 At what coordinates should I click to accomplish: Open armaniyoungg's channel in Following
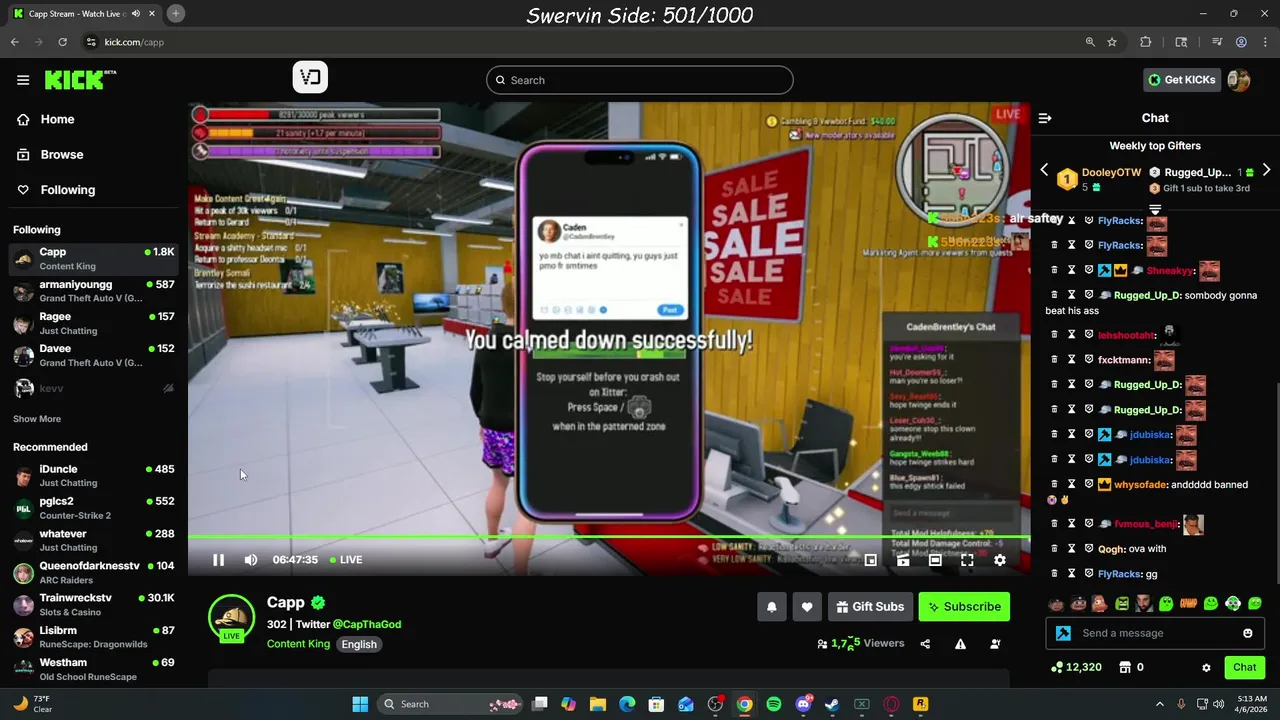(94, 291)
